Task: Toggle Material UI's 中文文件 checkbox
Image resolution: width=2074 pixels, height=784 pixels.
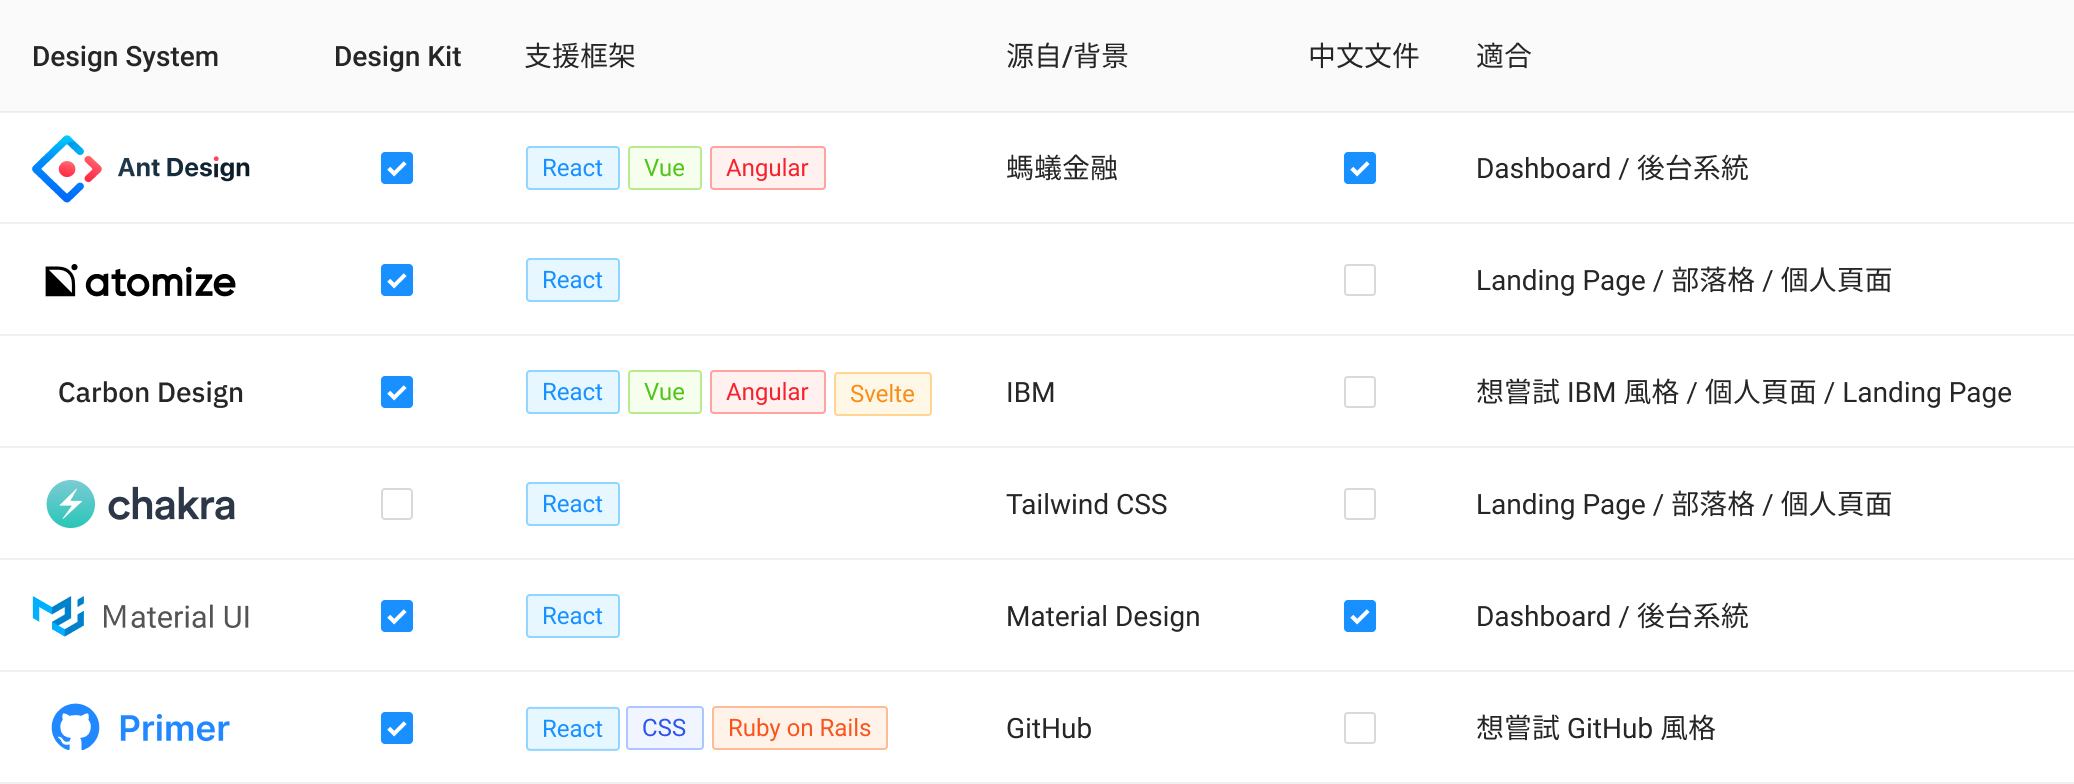Action: 1360,616
